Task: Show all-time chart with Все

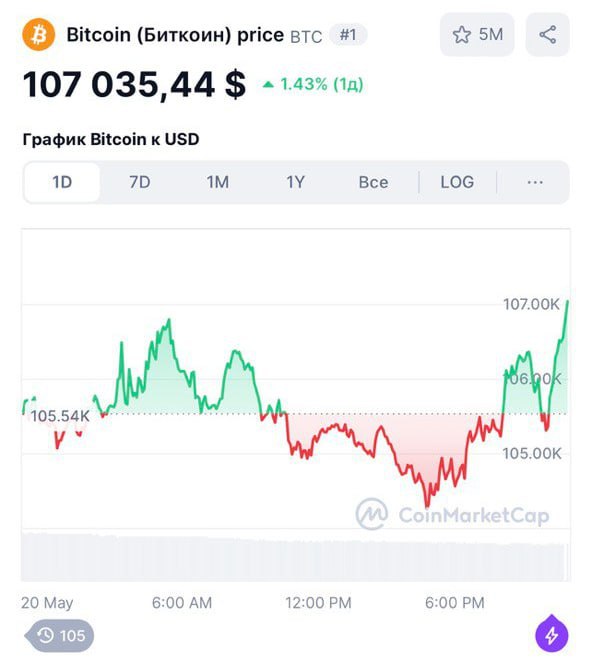Action: pyautogui.click(x=373, y=182)
